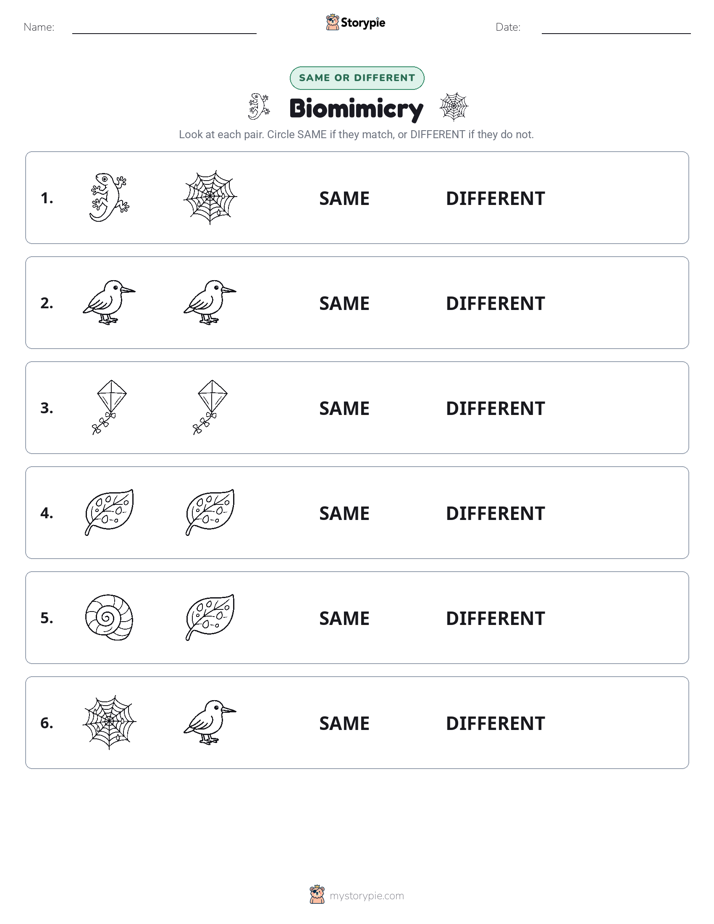Choose SAME for question 3
714x924 pixels.
[344, 408]
